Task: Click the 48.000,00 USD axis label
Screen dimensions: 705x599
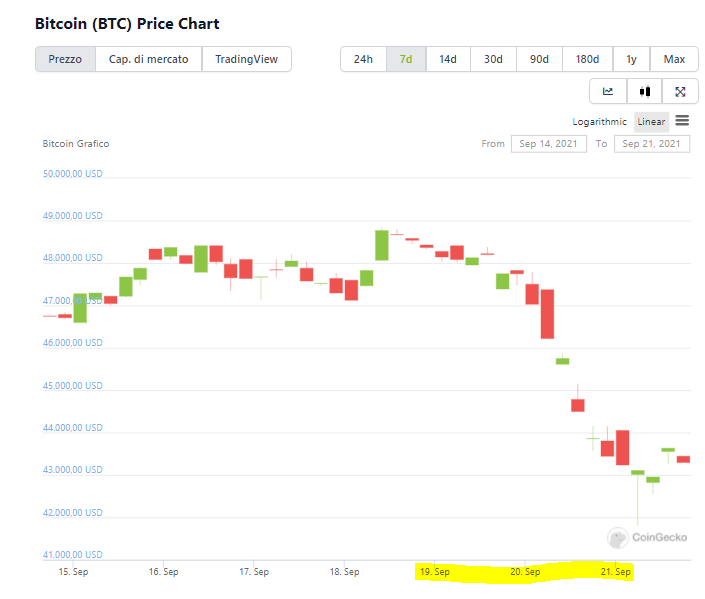Action: [73, 258]
